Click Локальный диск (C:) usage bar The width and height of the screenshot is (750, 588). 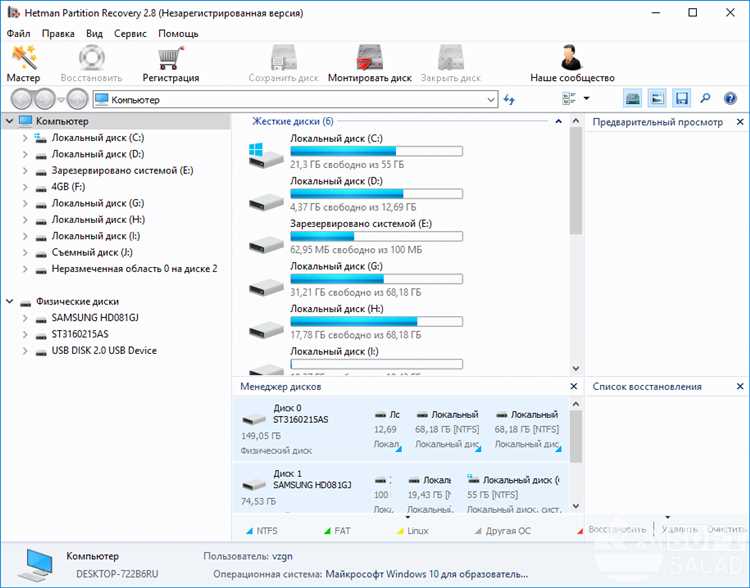pyautogui.click(x=376, y=152)
